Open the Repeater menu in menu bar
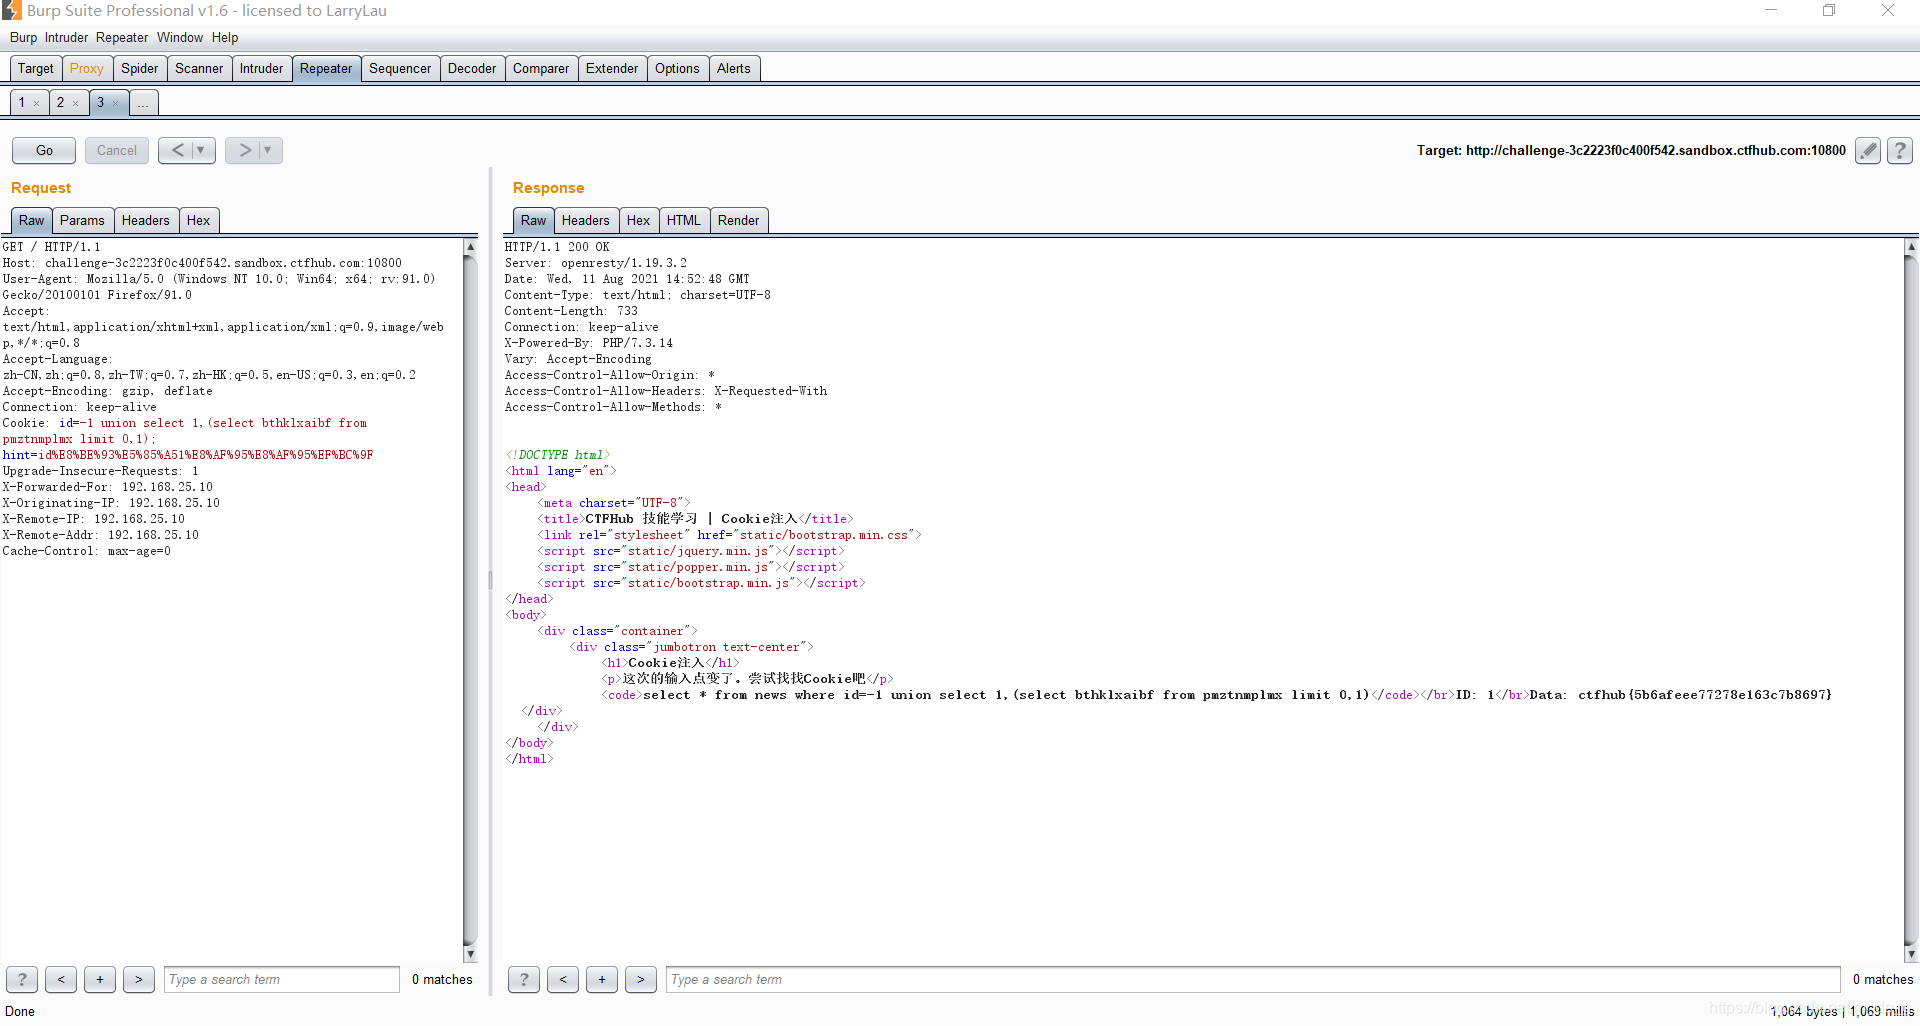The height and width of the screenshot is (1026, 1920). [x=122, y=38]
